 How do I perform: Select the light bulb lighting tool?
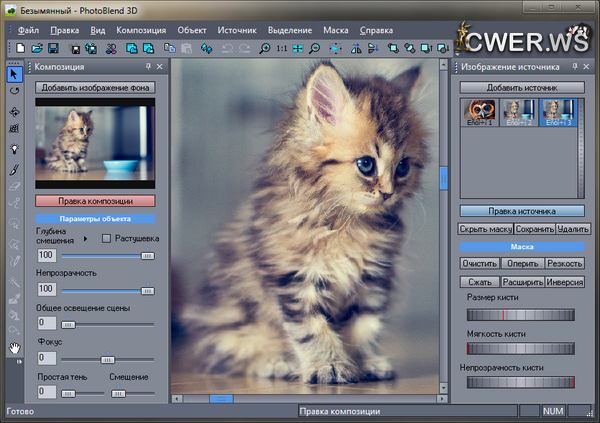pos(14,148)
